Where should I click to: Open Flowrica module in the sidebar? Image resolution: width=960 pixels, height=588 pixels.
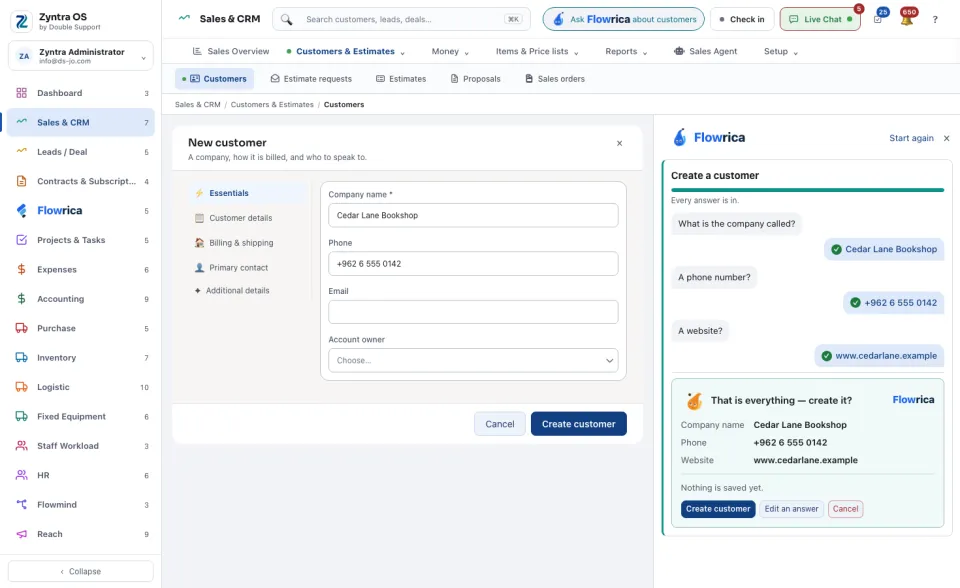pyautogui.click(x=81, y=211)
